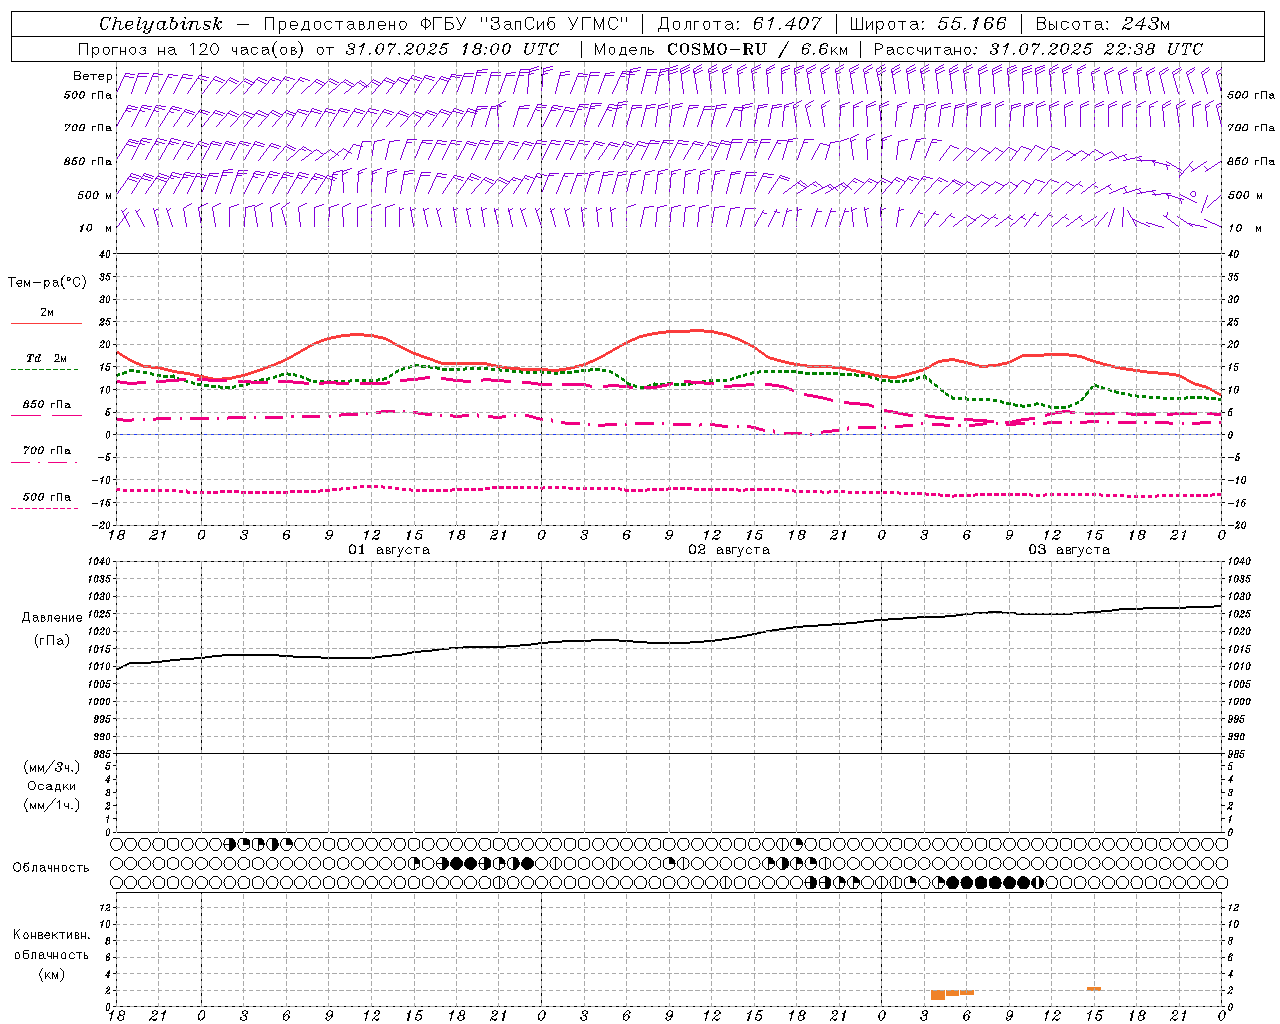1280x1024 pixels.
Task: Click the small orange convective bar at hour 15
Action: [x=1094, y=989]
